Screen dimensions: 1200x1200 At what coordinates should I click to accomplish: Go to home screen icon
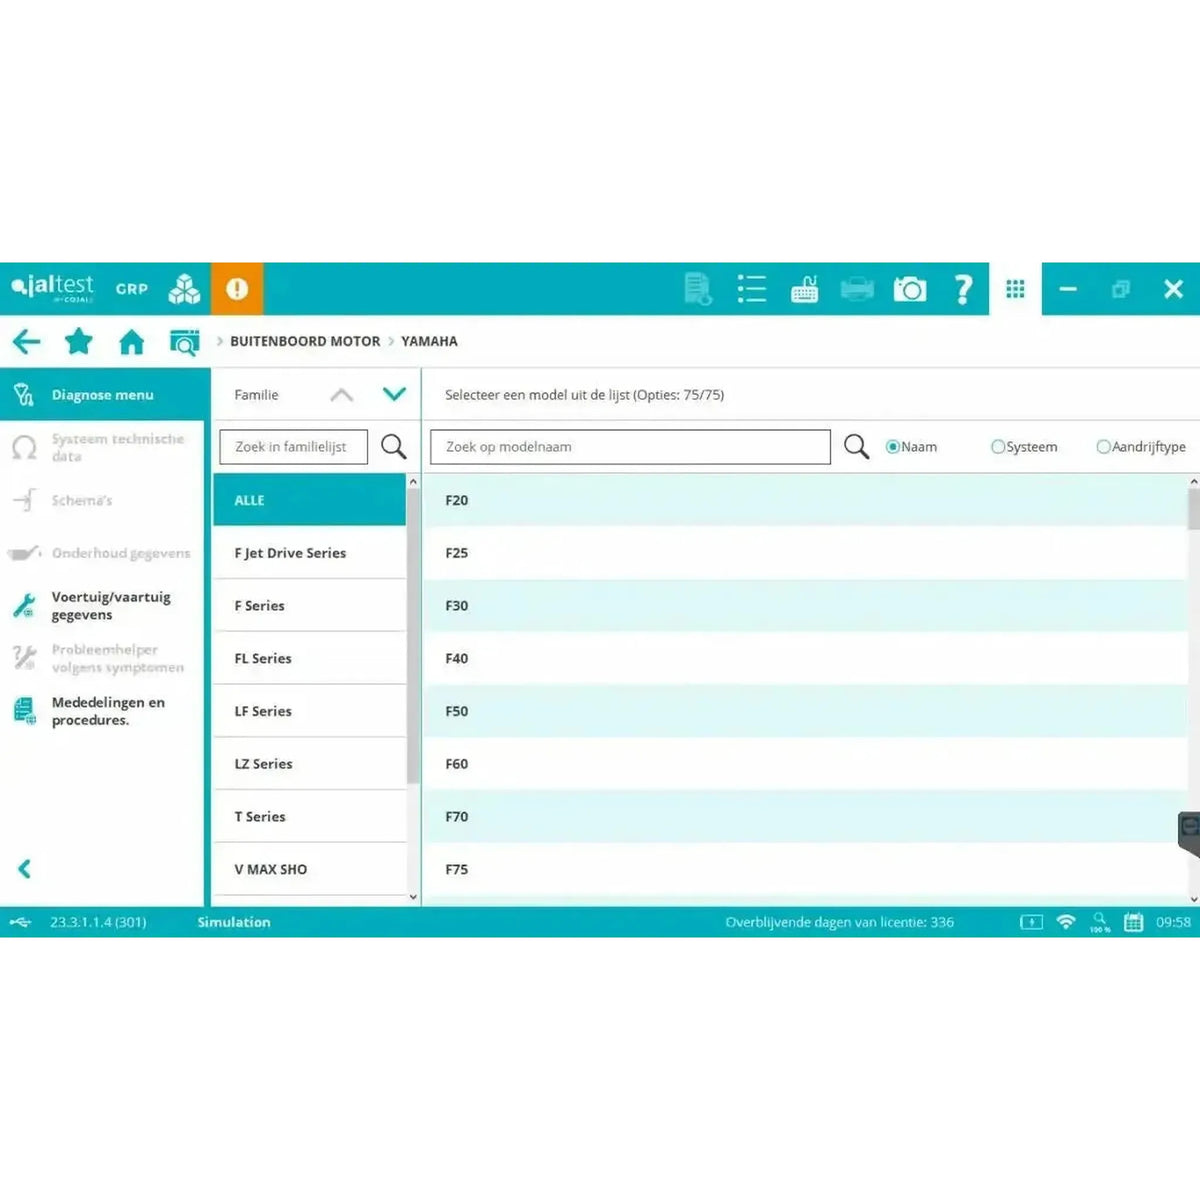point(131,342)
